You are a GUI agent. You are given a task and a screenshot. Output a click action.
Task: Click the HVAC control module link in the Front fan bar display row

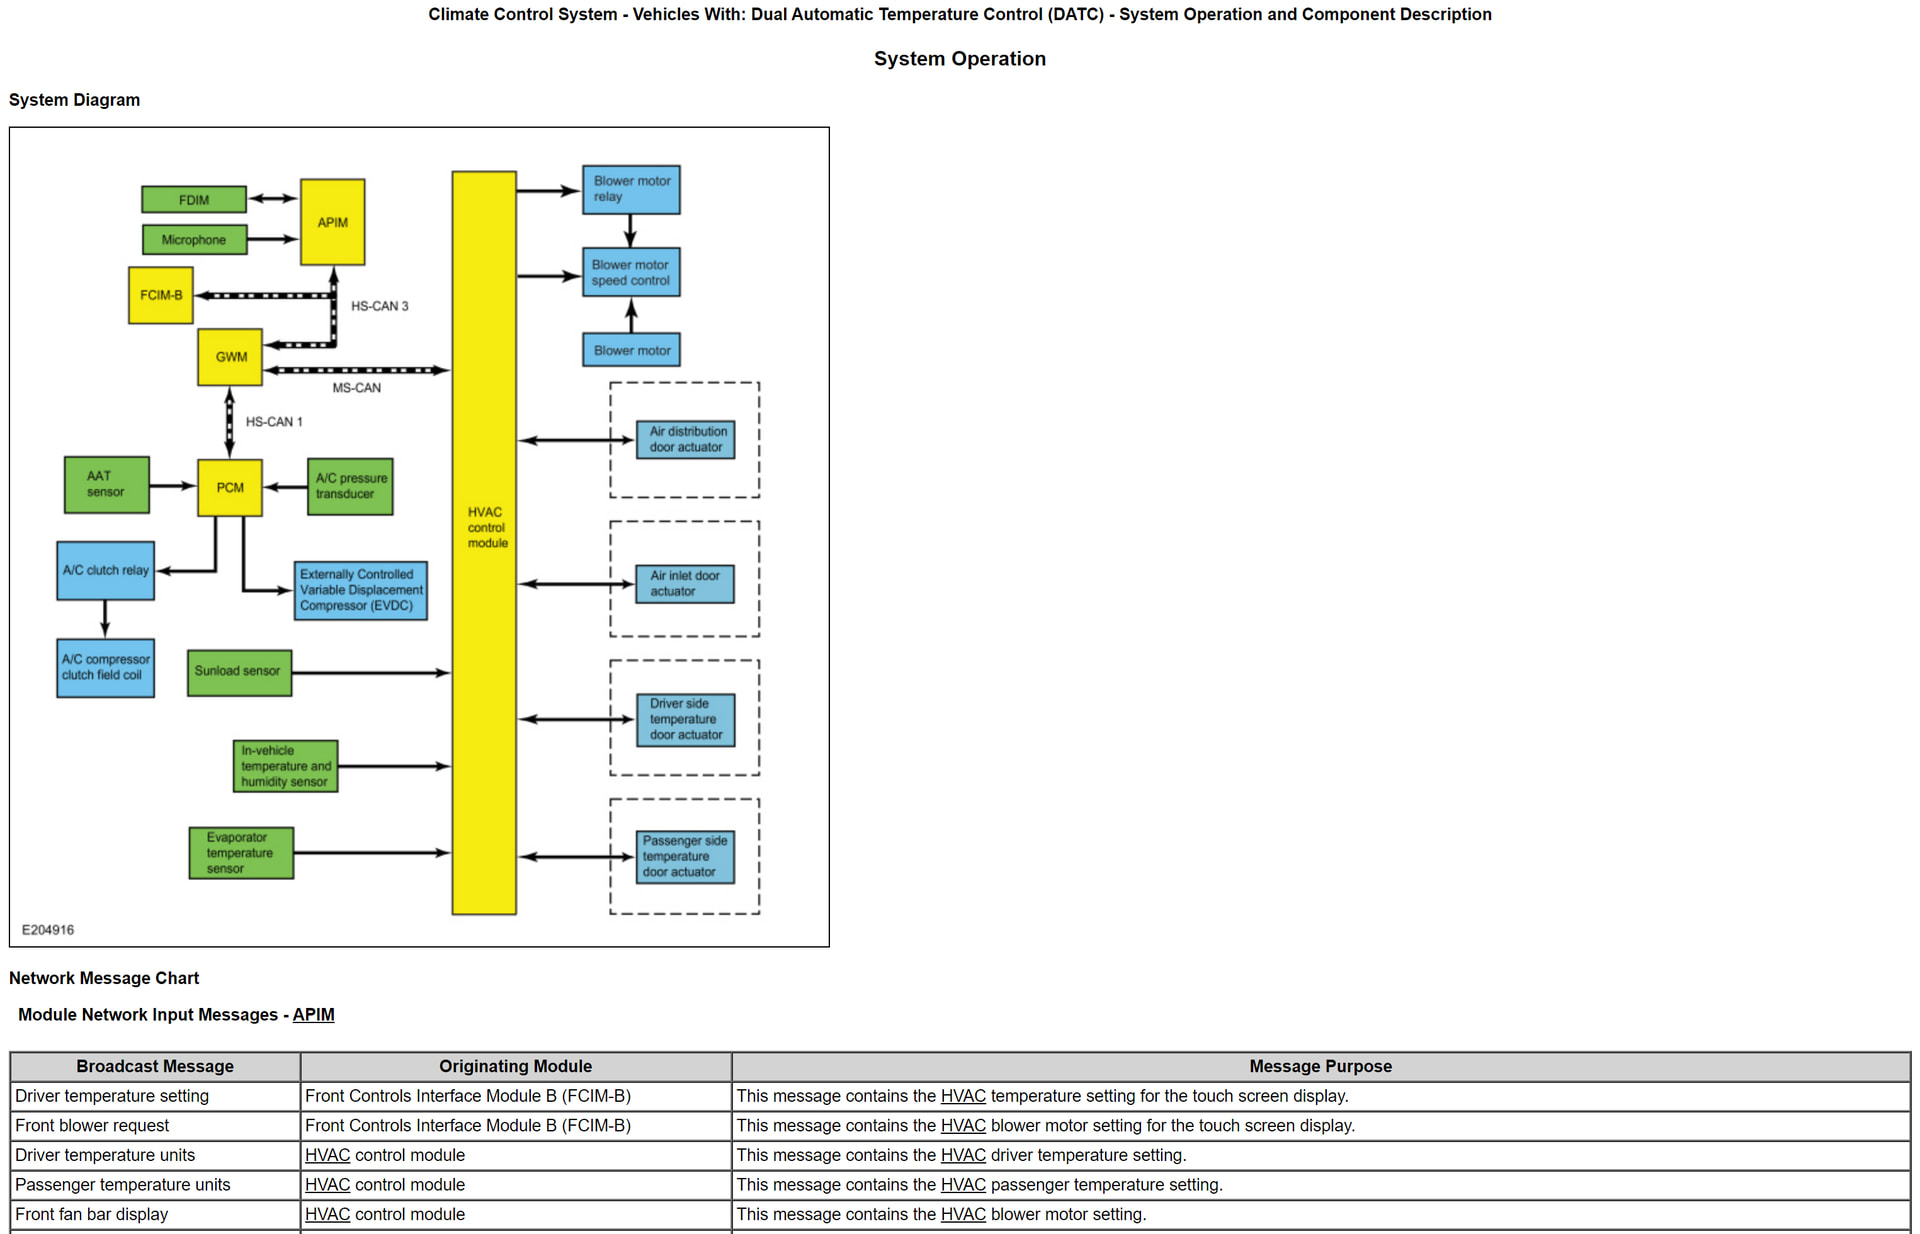click(327, 1214)
